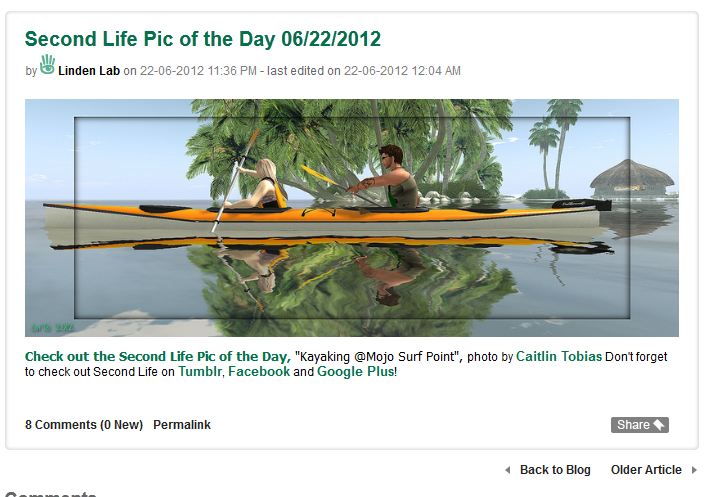Visit Caitlin Tobias photographer link
Image resolution: width=713 pixels, height=497 pixels.
[x=559, y=357]
